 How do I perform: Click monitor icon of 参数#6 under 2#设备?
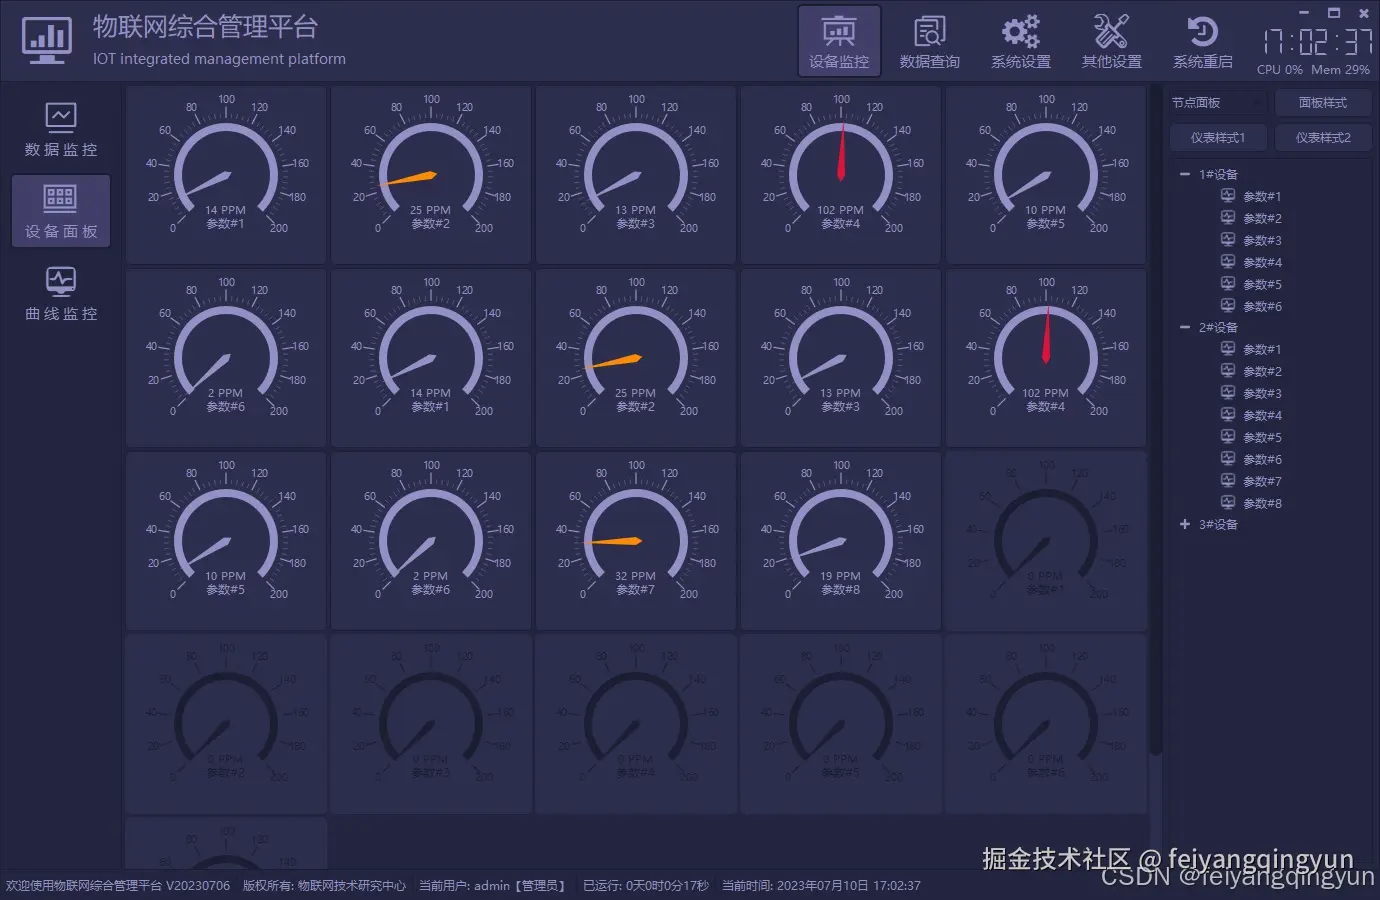pyautogui.click(x=1228, y=459)
